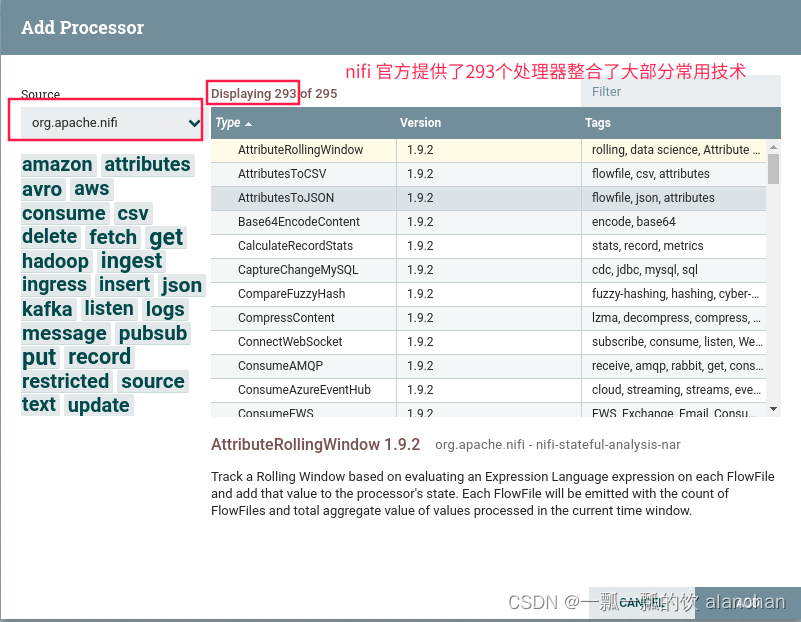Image resolution: width=801 pixels, height=622 pixels.
Task: Click the processor list scrollbar thumb
Action: [773, 169]
